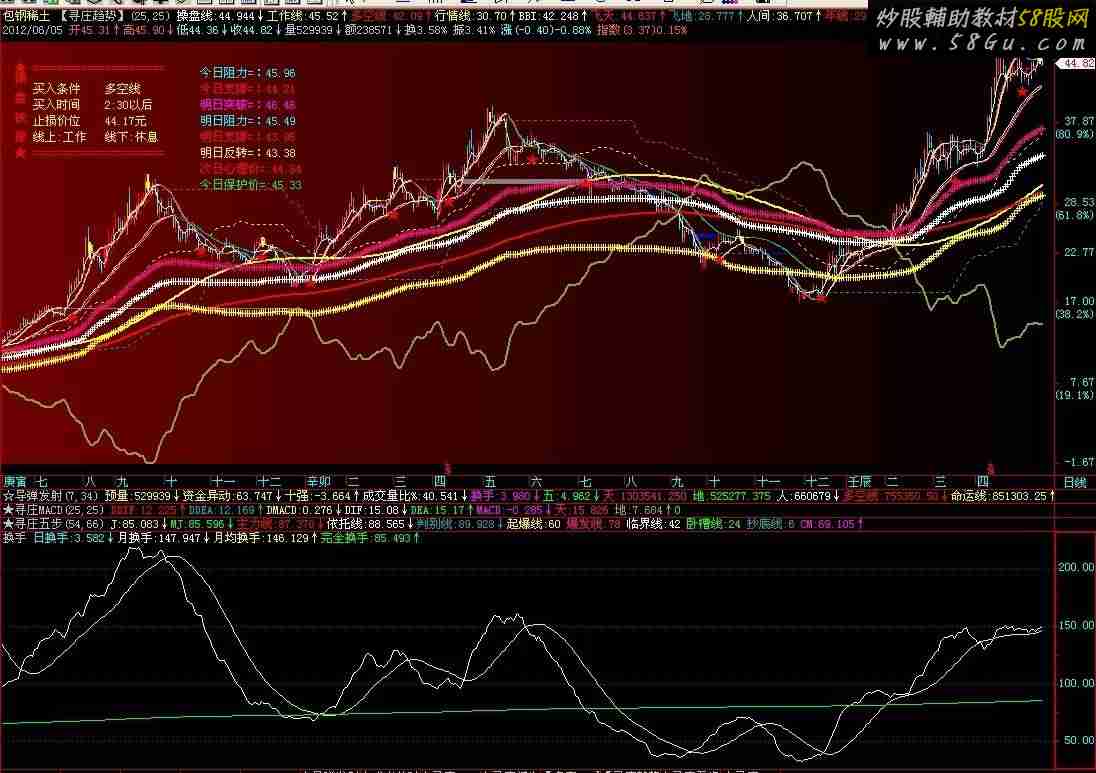1096x773 pixels.
Task: Click the 命运线:851303.25 value
Action: pos(998,496)
